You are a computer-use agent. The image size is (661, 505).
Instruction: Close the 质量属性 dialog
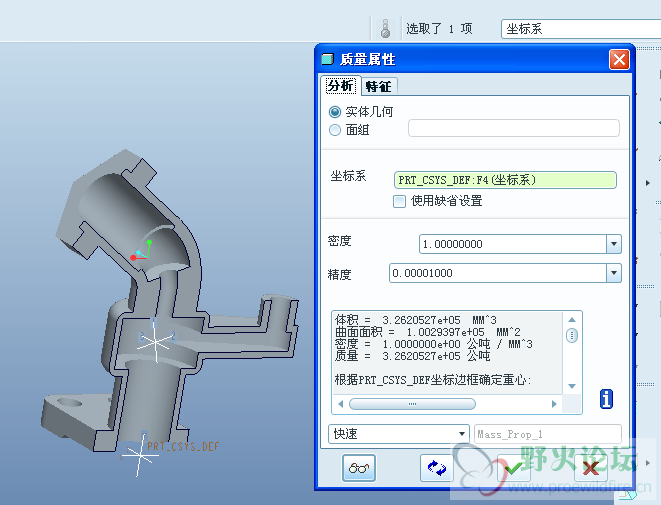[x=619, y=59]
